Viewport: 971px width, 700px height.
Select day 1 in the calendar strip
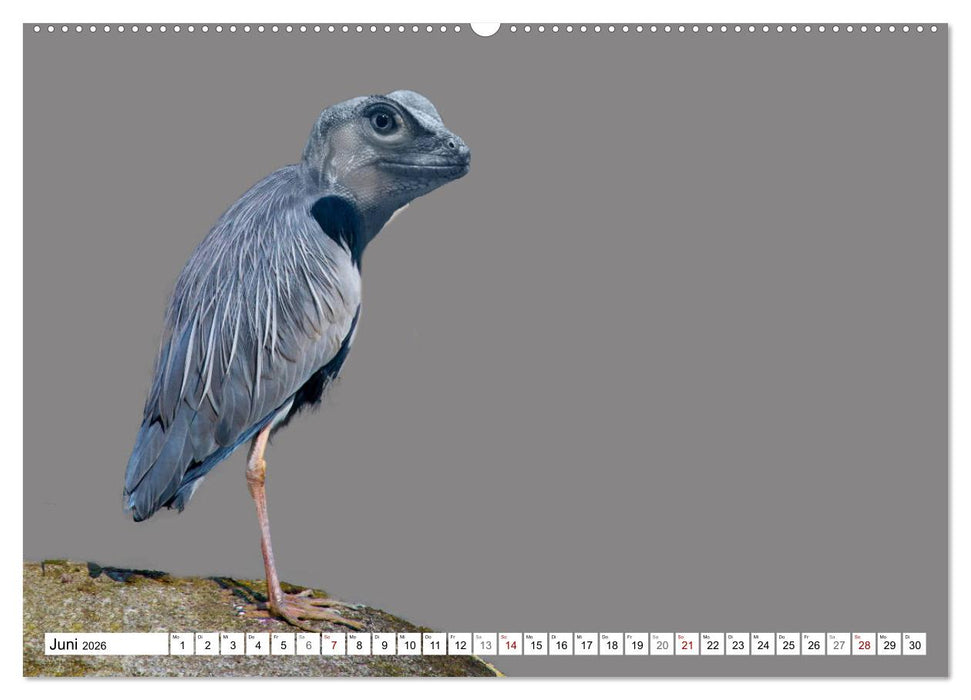[181, 645]
